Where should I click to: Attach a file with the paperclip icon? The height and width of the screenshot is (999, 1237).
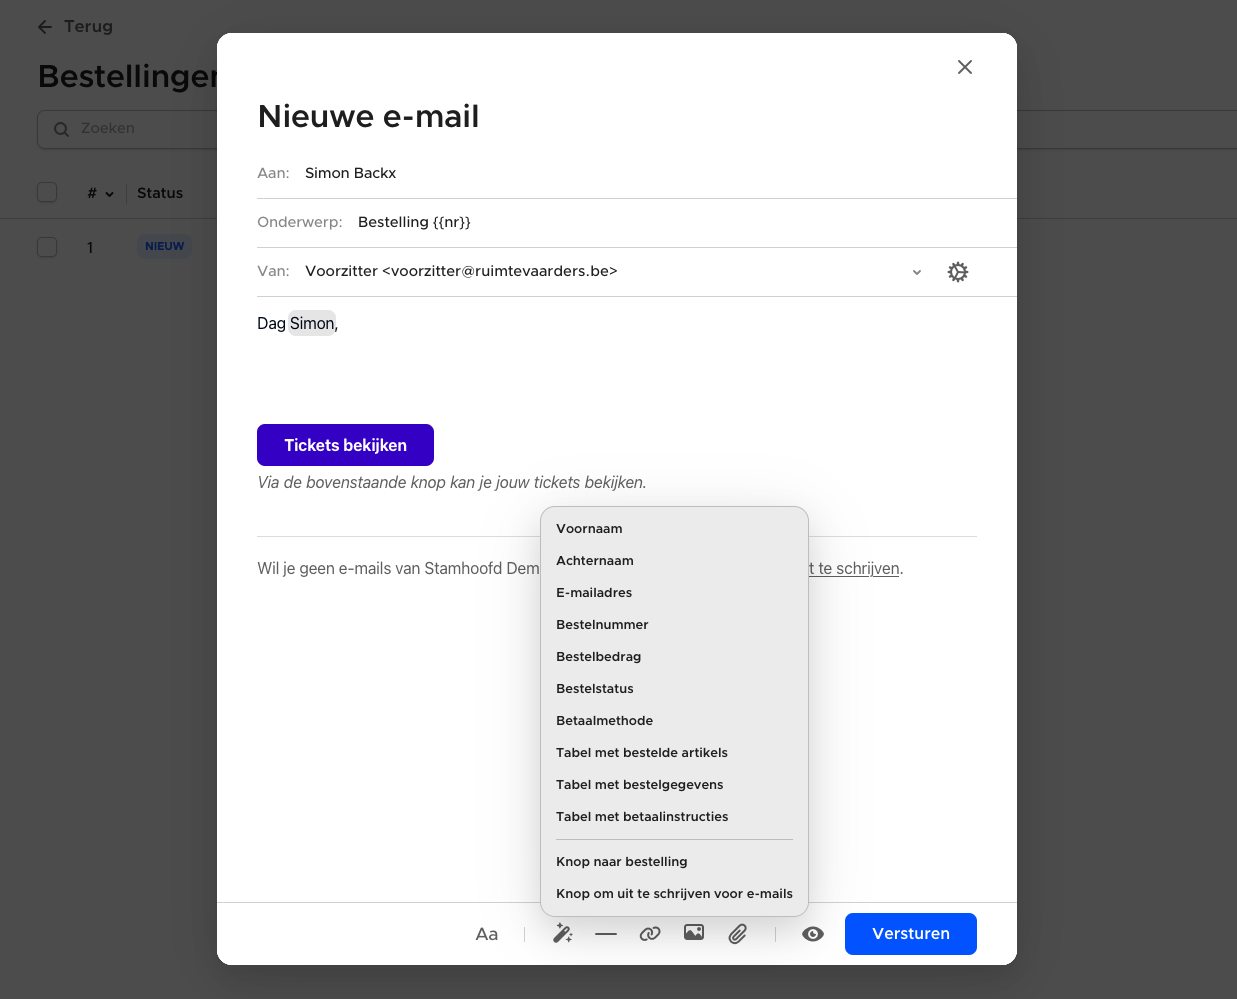[738, 934]
